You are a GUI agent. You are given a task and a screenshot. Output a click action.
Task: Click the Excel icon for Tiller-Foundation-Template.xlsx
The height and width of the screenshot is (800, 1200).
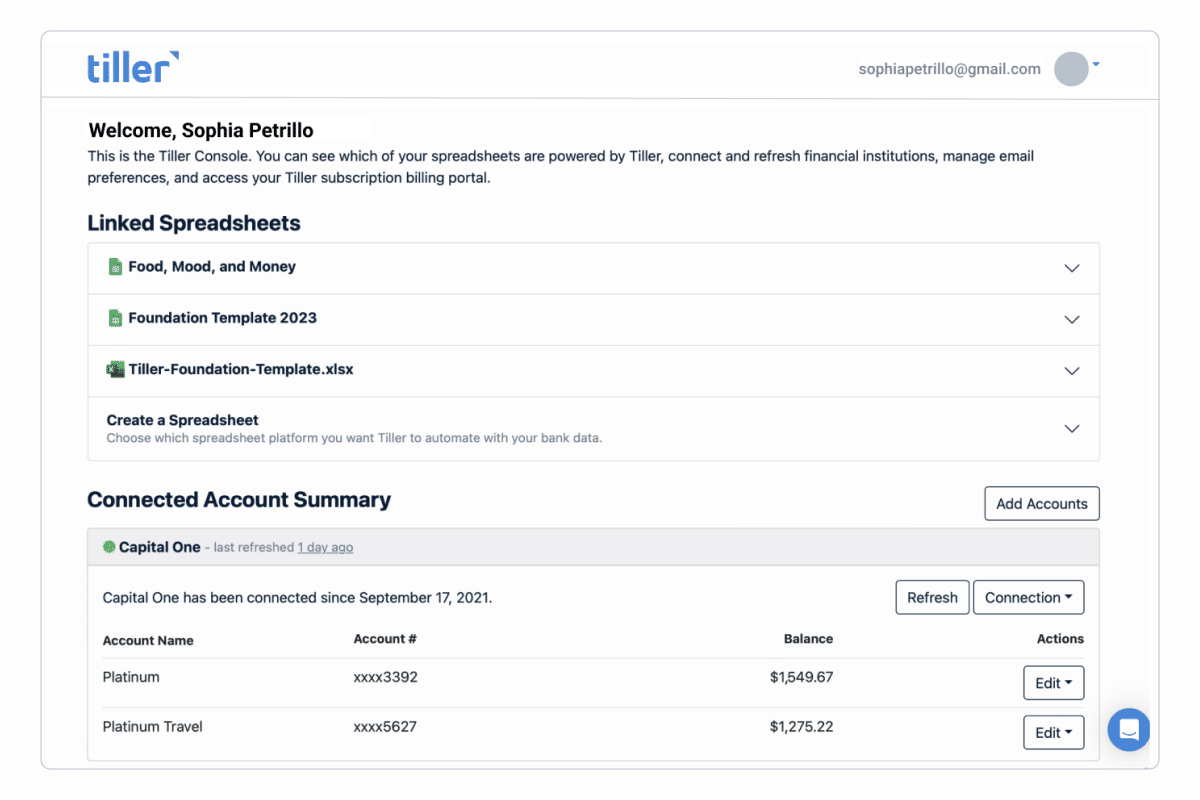[115, 369]
